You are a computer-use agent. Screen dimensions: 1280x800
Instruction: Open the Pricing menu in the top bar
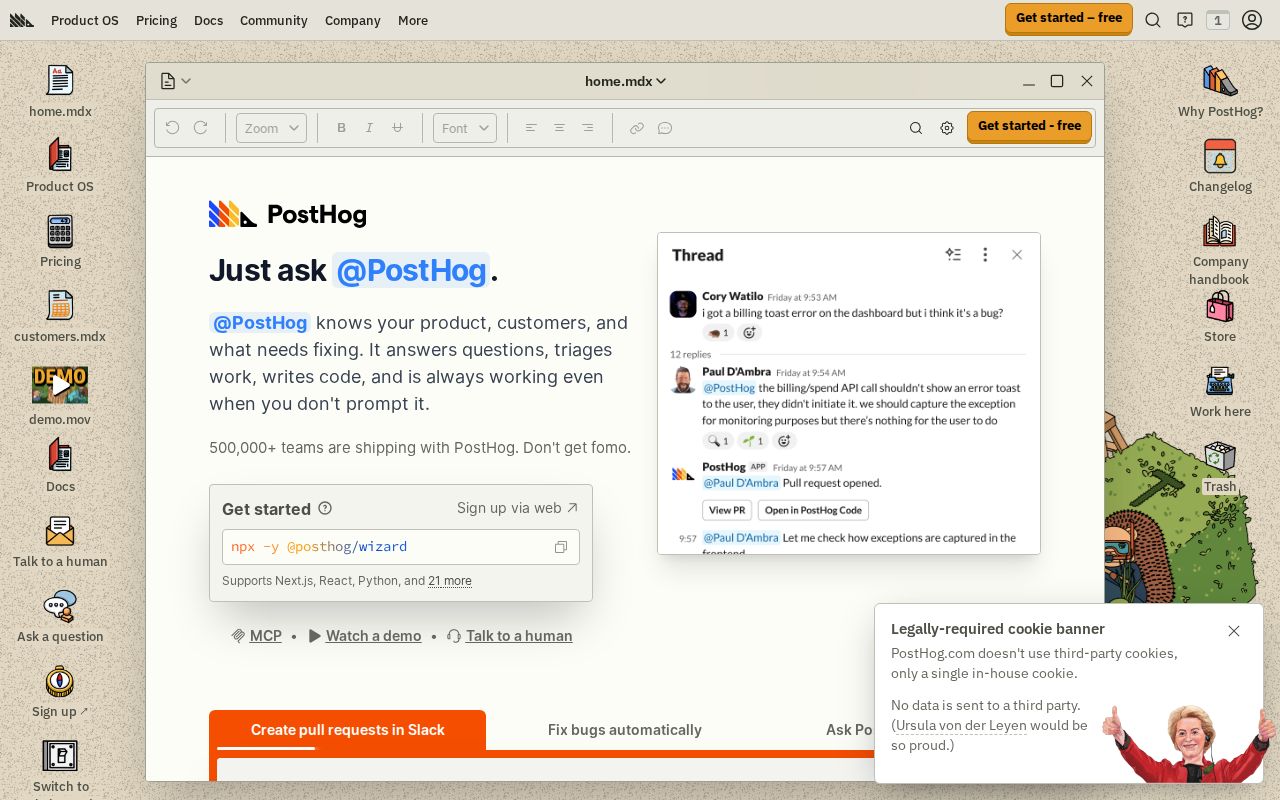coord(156,20)
